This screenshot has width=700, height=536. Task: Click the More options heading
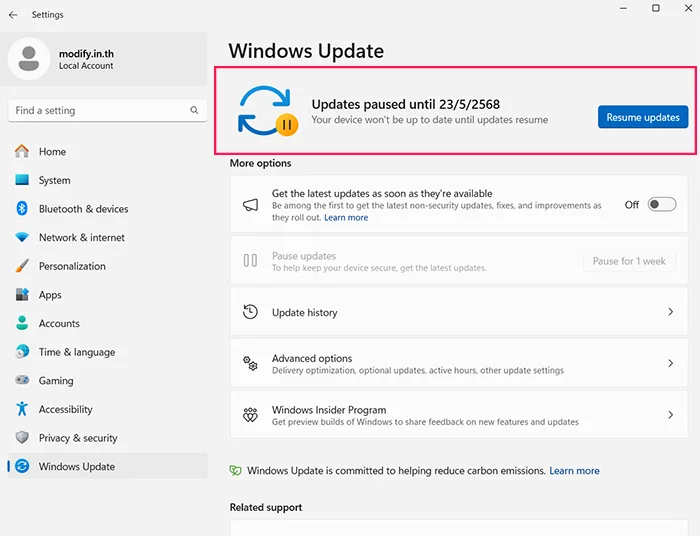point(260,163)
